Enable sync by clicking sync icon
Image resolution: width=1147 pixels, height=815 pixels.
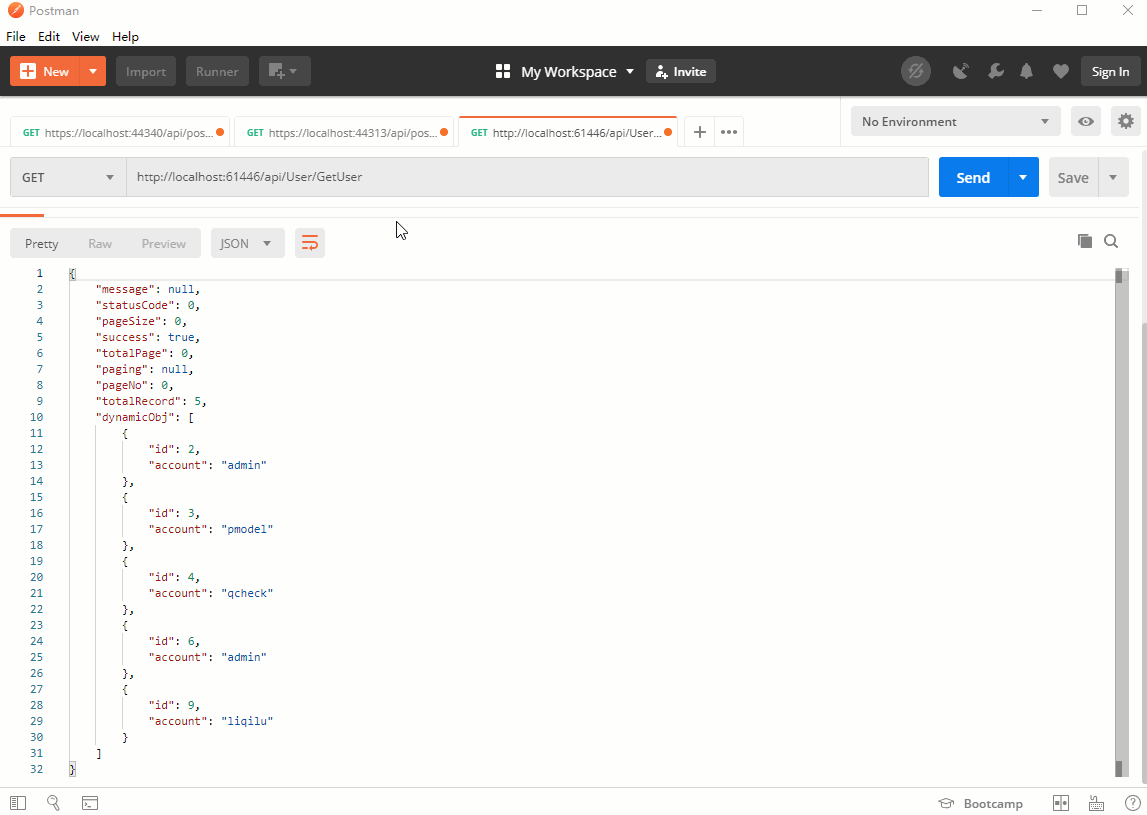[916, 71]
